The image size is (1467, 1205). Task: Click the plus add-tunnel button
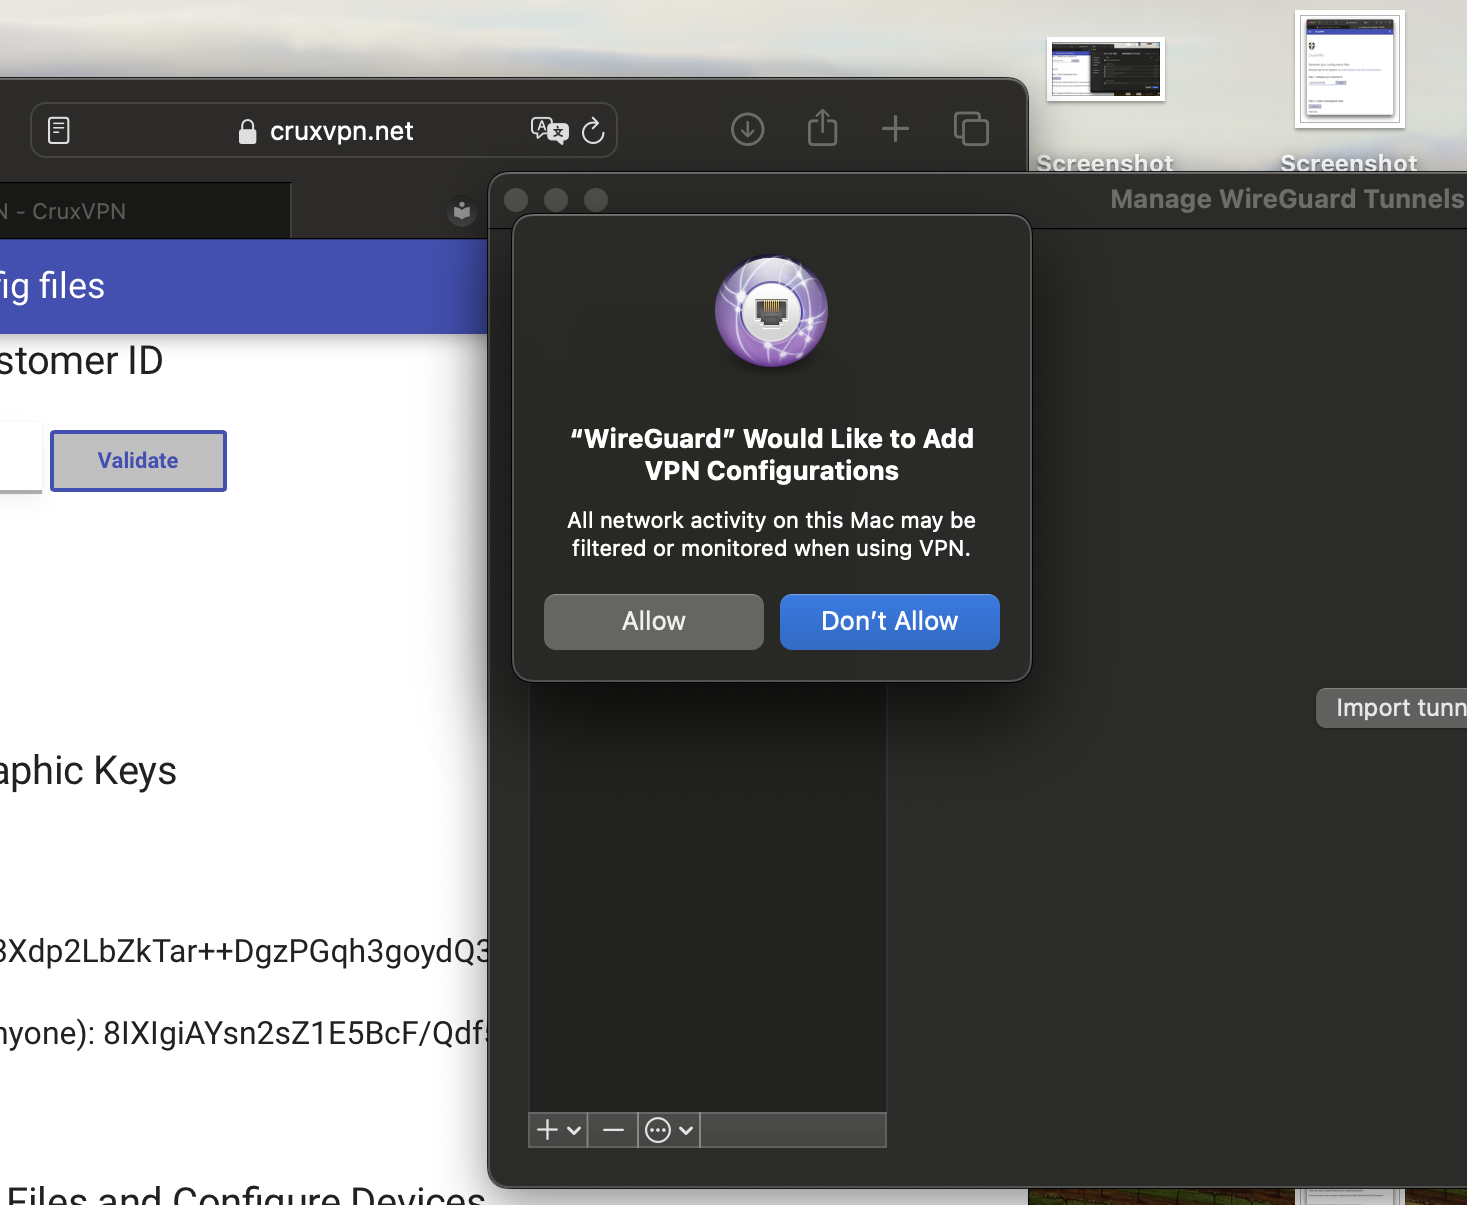point(547,1130)
